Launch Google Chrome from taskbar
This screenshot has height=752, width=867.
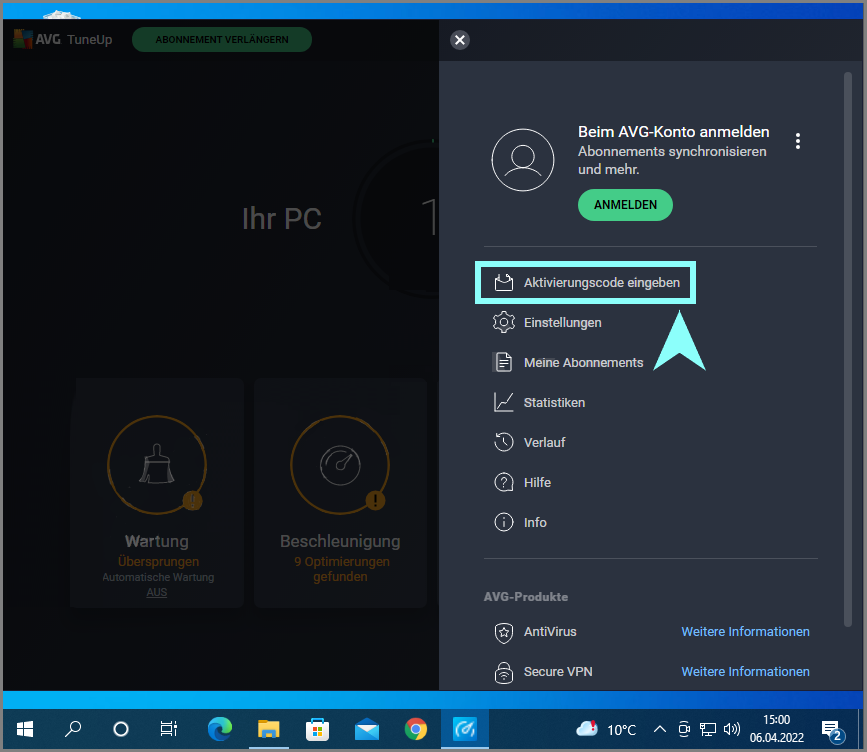(x=416, y=729)
